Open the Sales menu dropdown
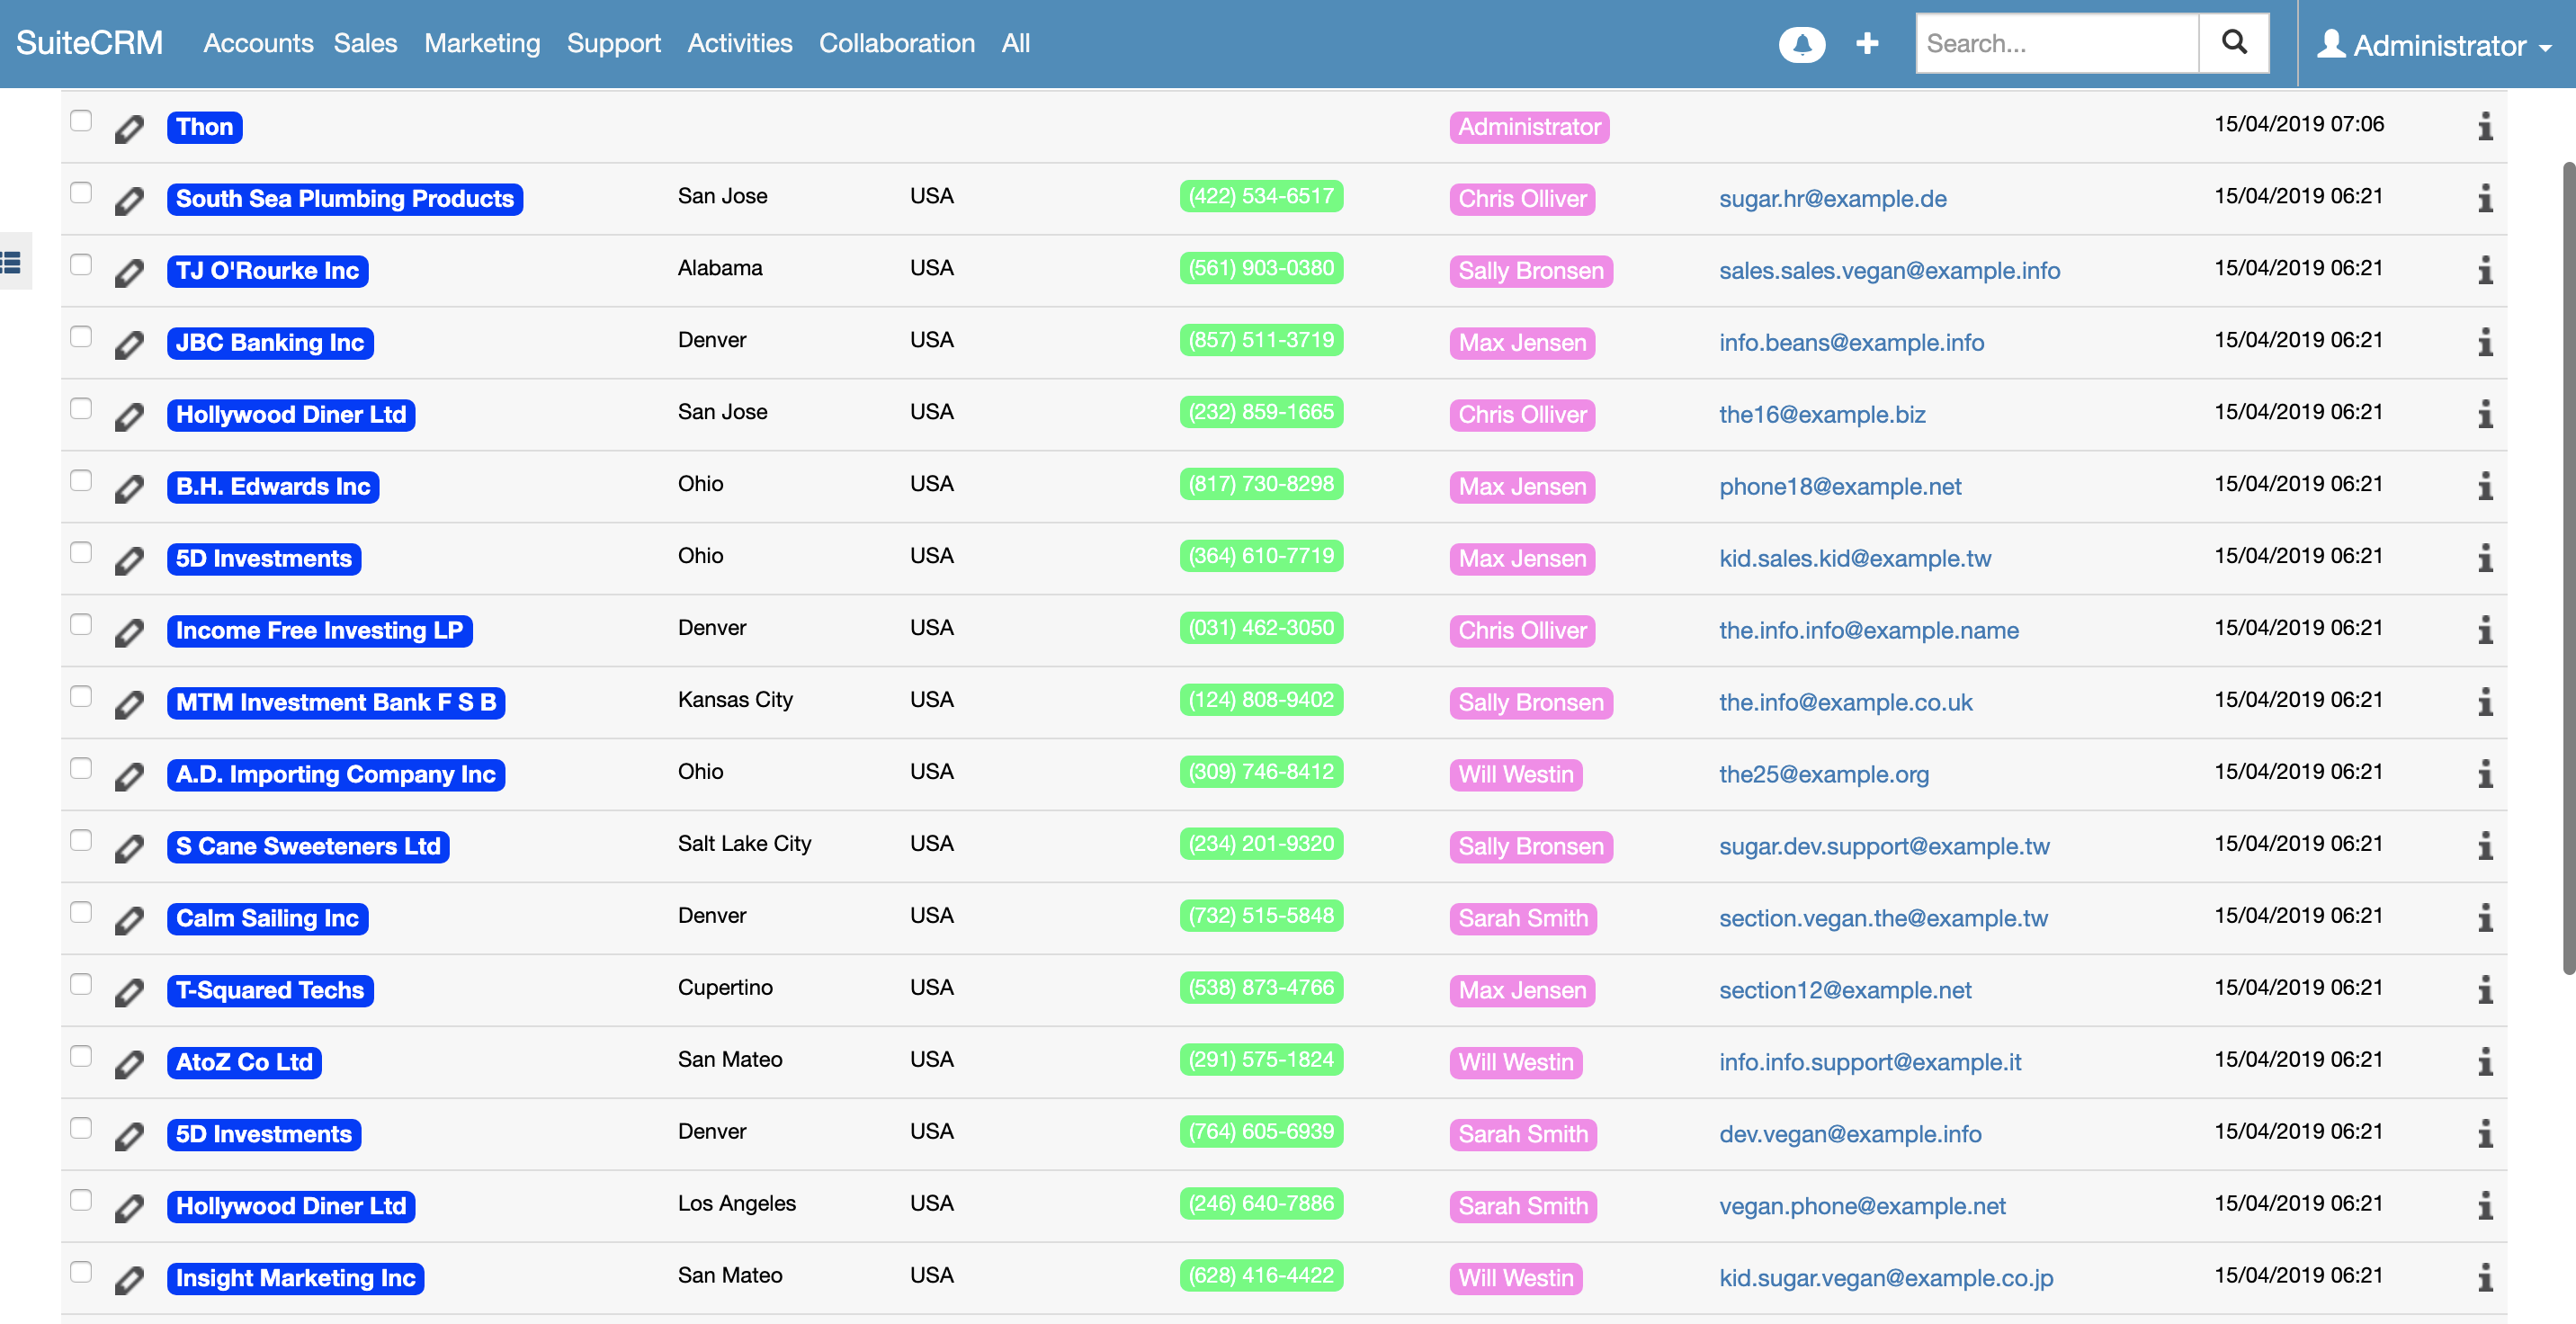Screen dimensions: 2576x1324 click(365, 43)
